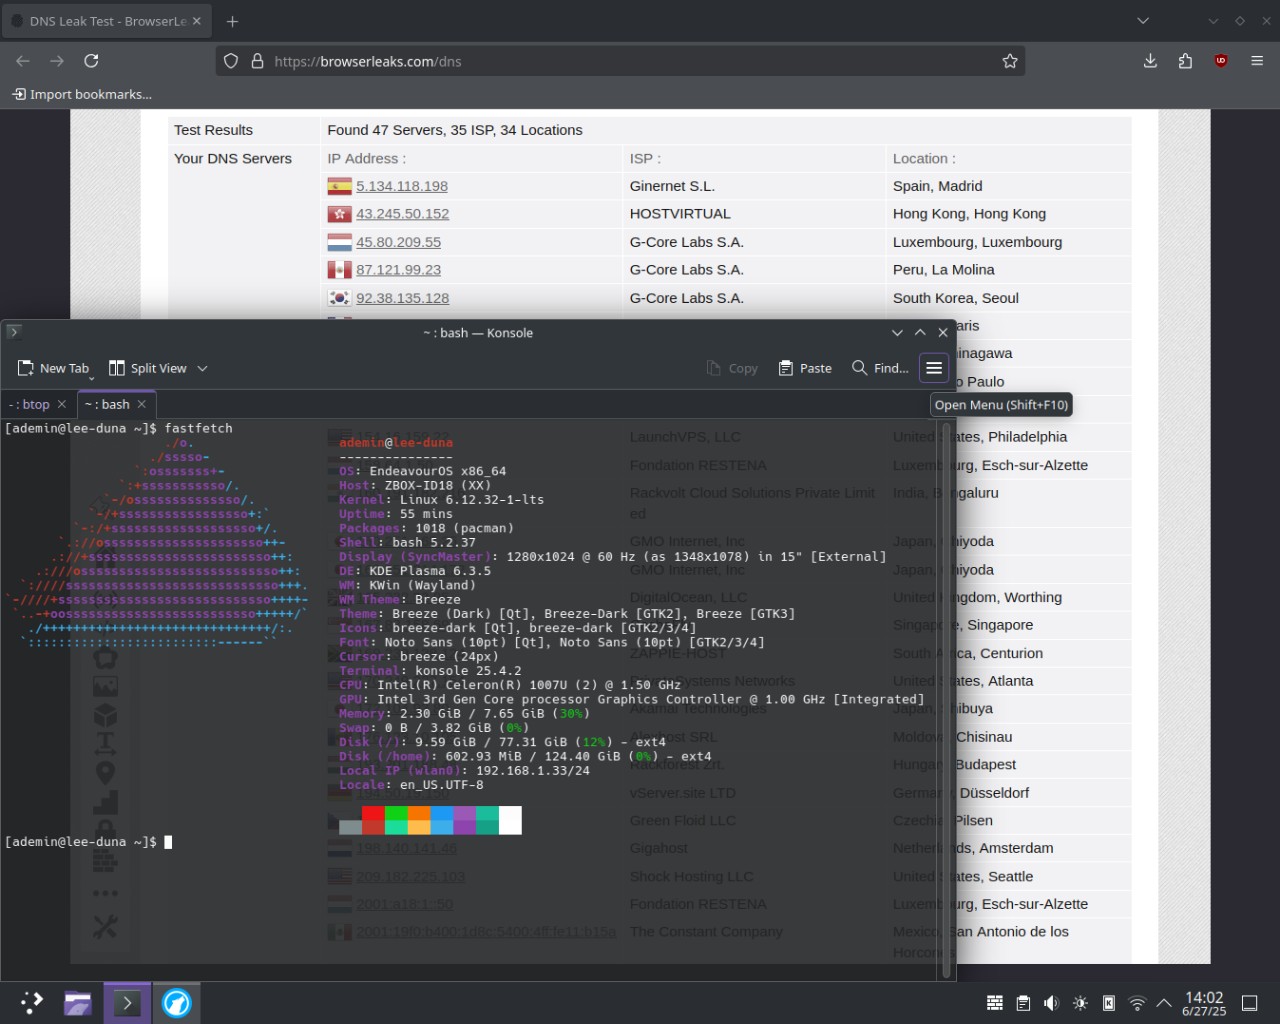The width and height of the screenshot is (1280, 1024).
Task: Open Konsole Find search
Action: (880, 368)
